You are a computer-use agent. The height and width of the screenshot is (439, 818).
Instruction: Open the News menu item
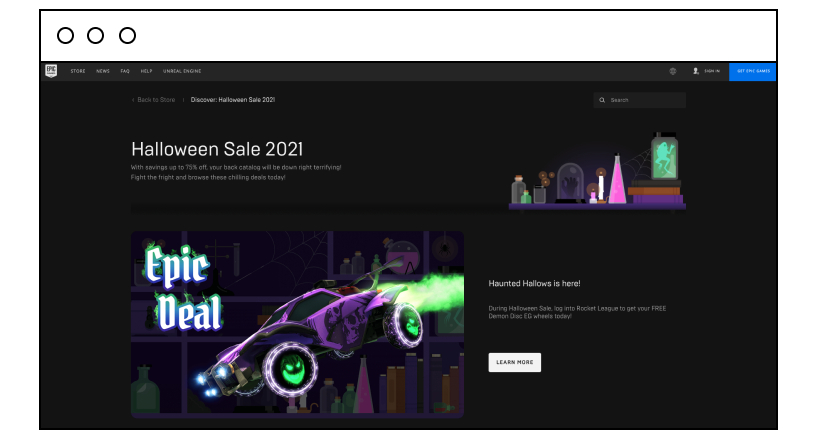point(103,71)
